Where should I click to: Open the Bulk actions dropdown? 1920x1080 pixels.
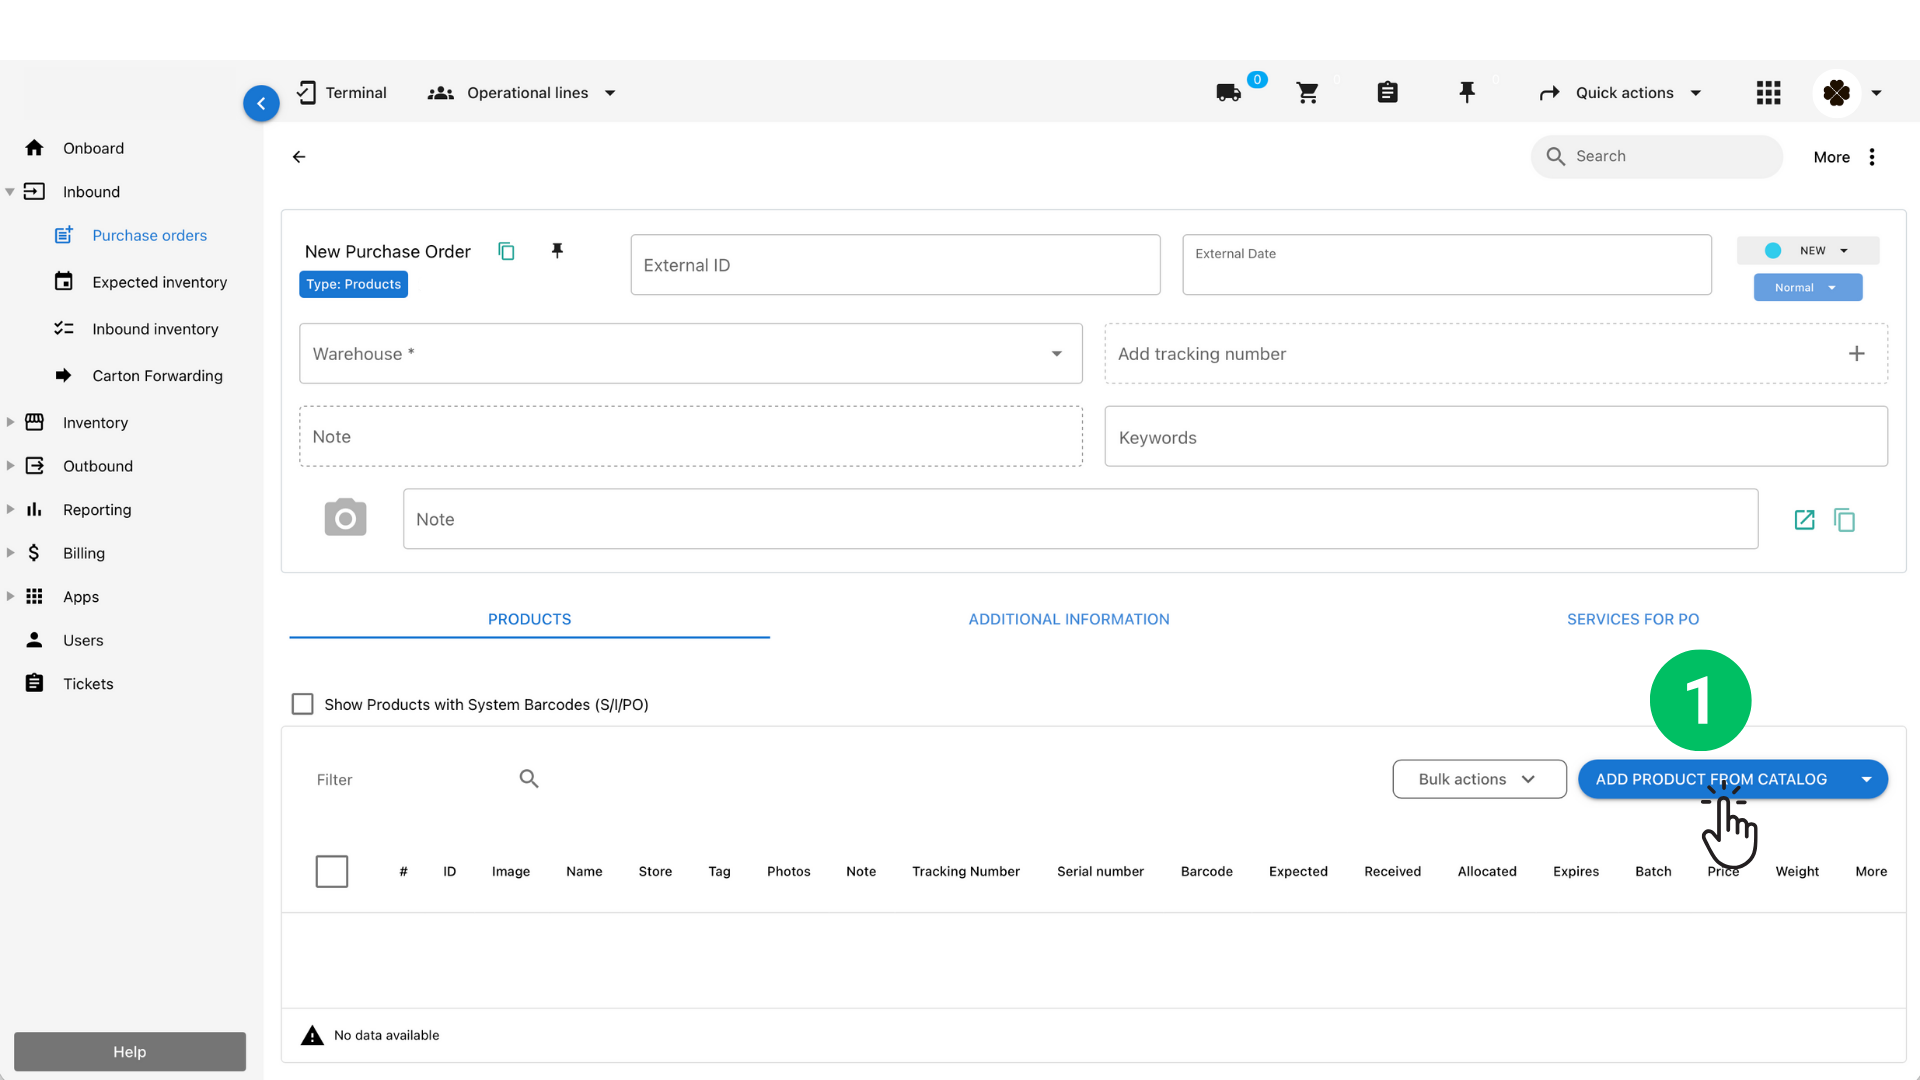1478,779
